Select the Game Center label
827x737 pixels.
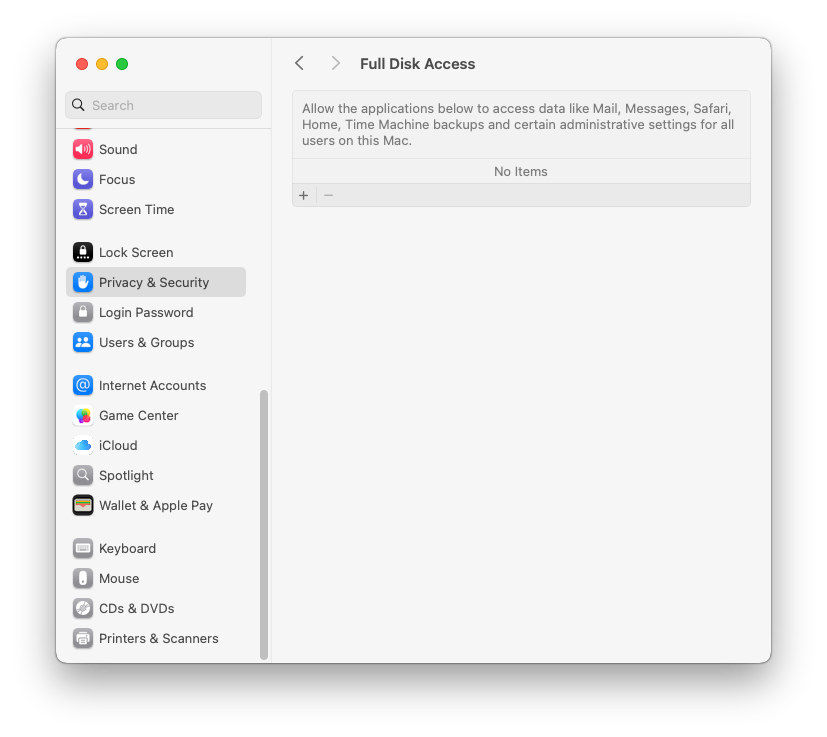[x=139, y=415]
